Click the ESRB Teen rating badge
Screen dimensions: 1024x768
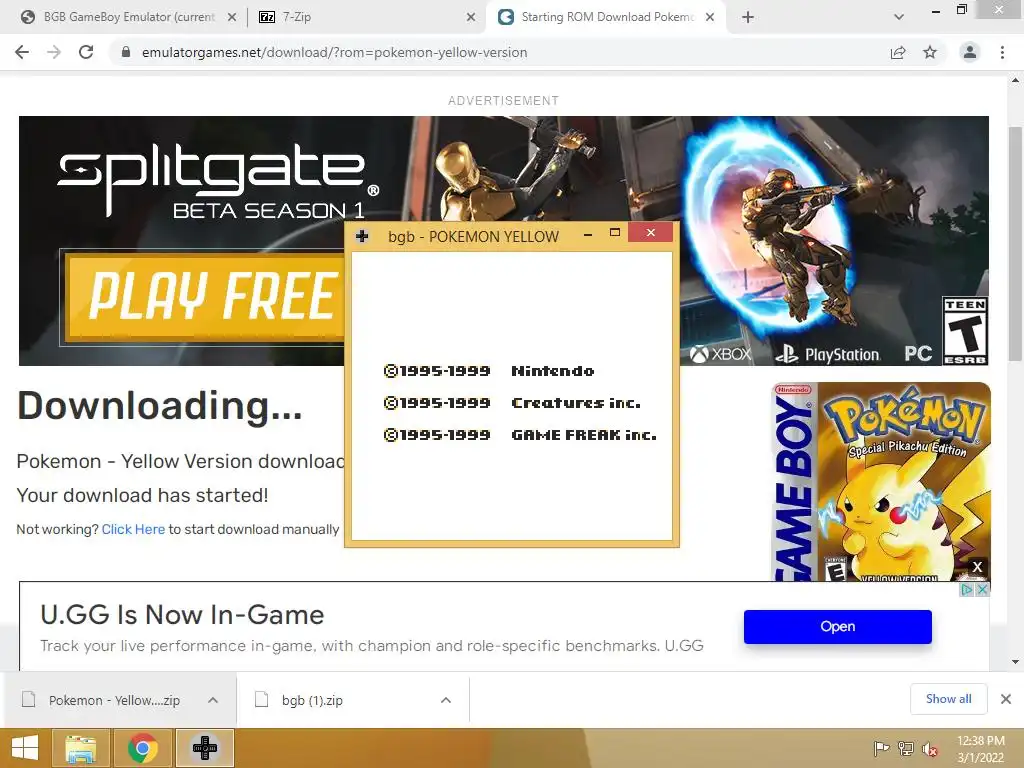tap(965, 330)
